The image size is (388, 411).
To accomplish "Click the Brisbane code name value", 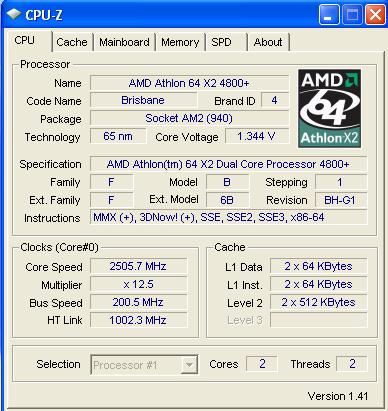I will pos(143,100).
